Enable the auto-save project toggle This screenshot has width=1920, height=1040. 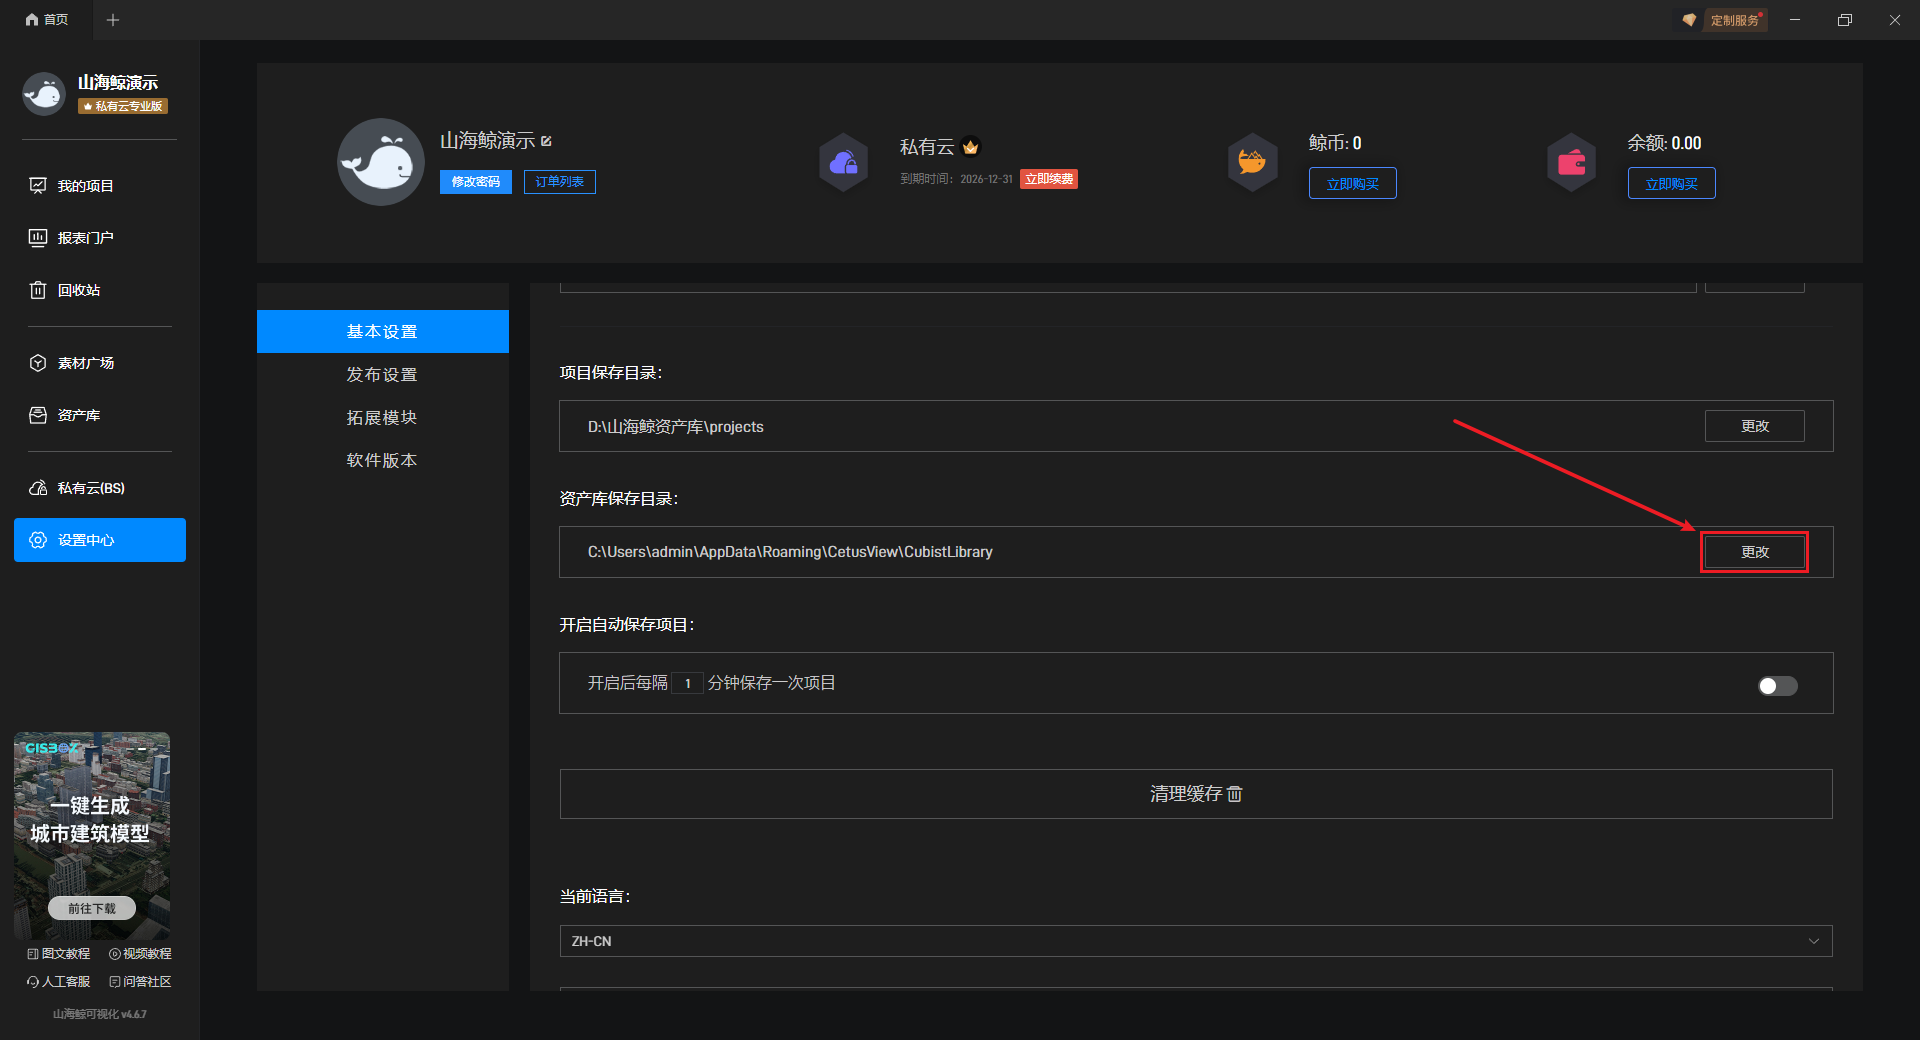[x=1777, y=685]
